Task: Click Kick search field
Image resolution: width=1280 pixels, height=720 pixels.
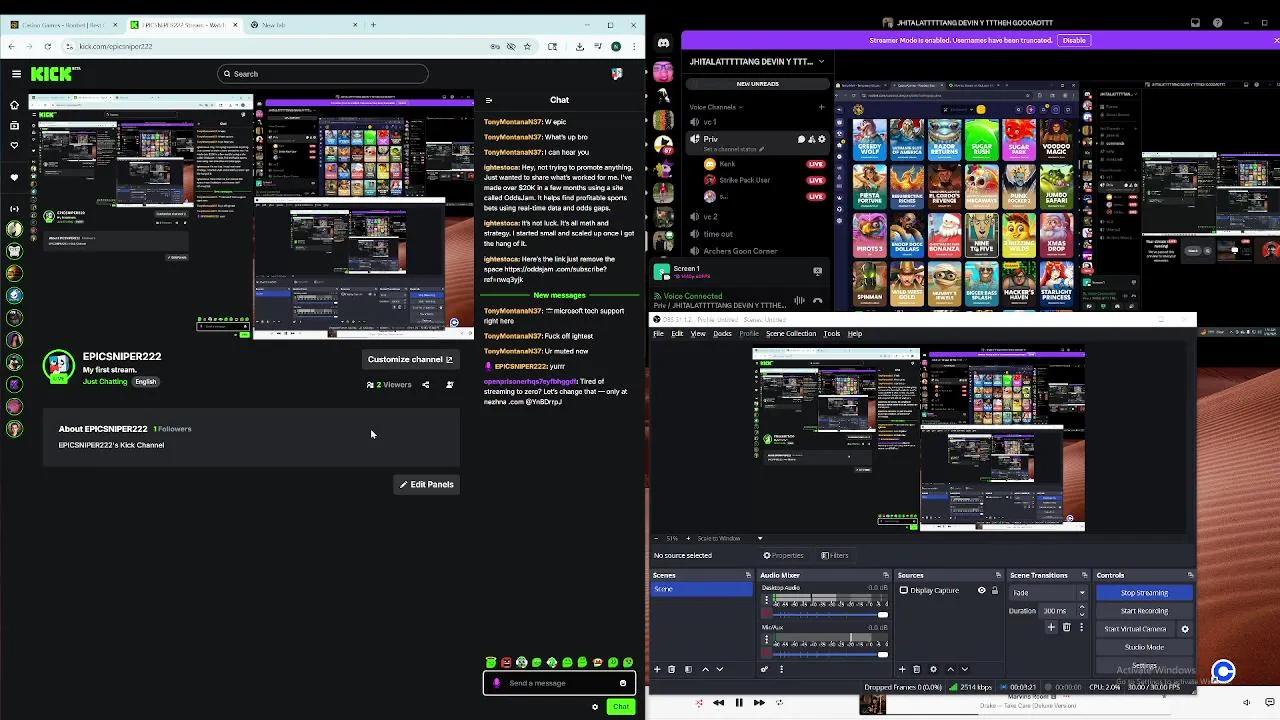Action: (x=323, y=74)
